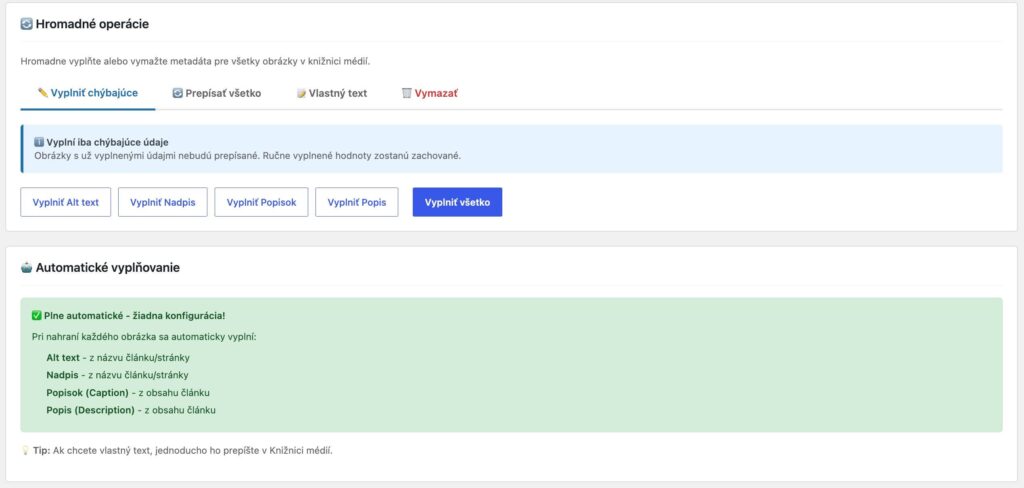Click the refresh icon on Prepísať všetko
This screenshot has height=488, width=1024.
(178, 93)
